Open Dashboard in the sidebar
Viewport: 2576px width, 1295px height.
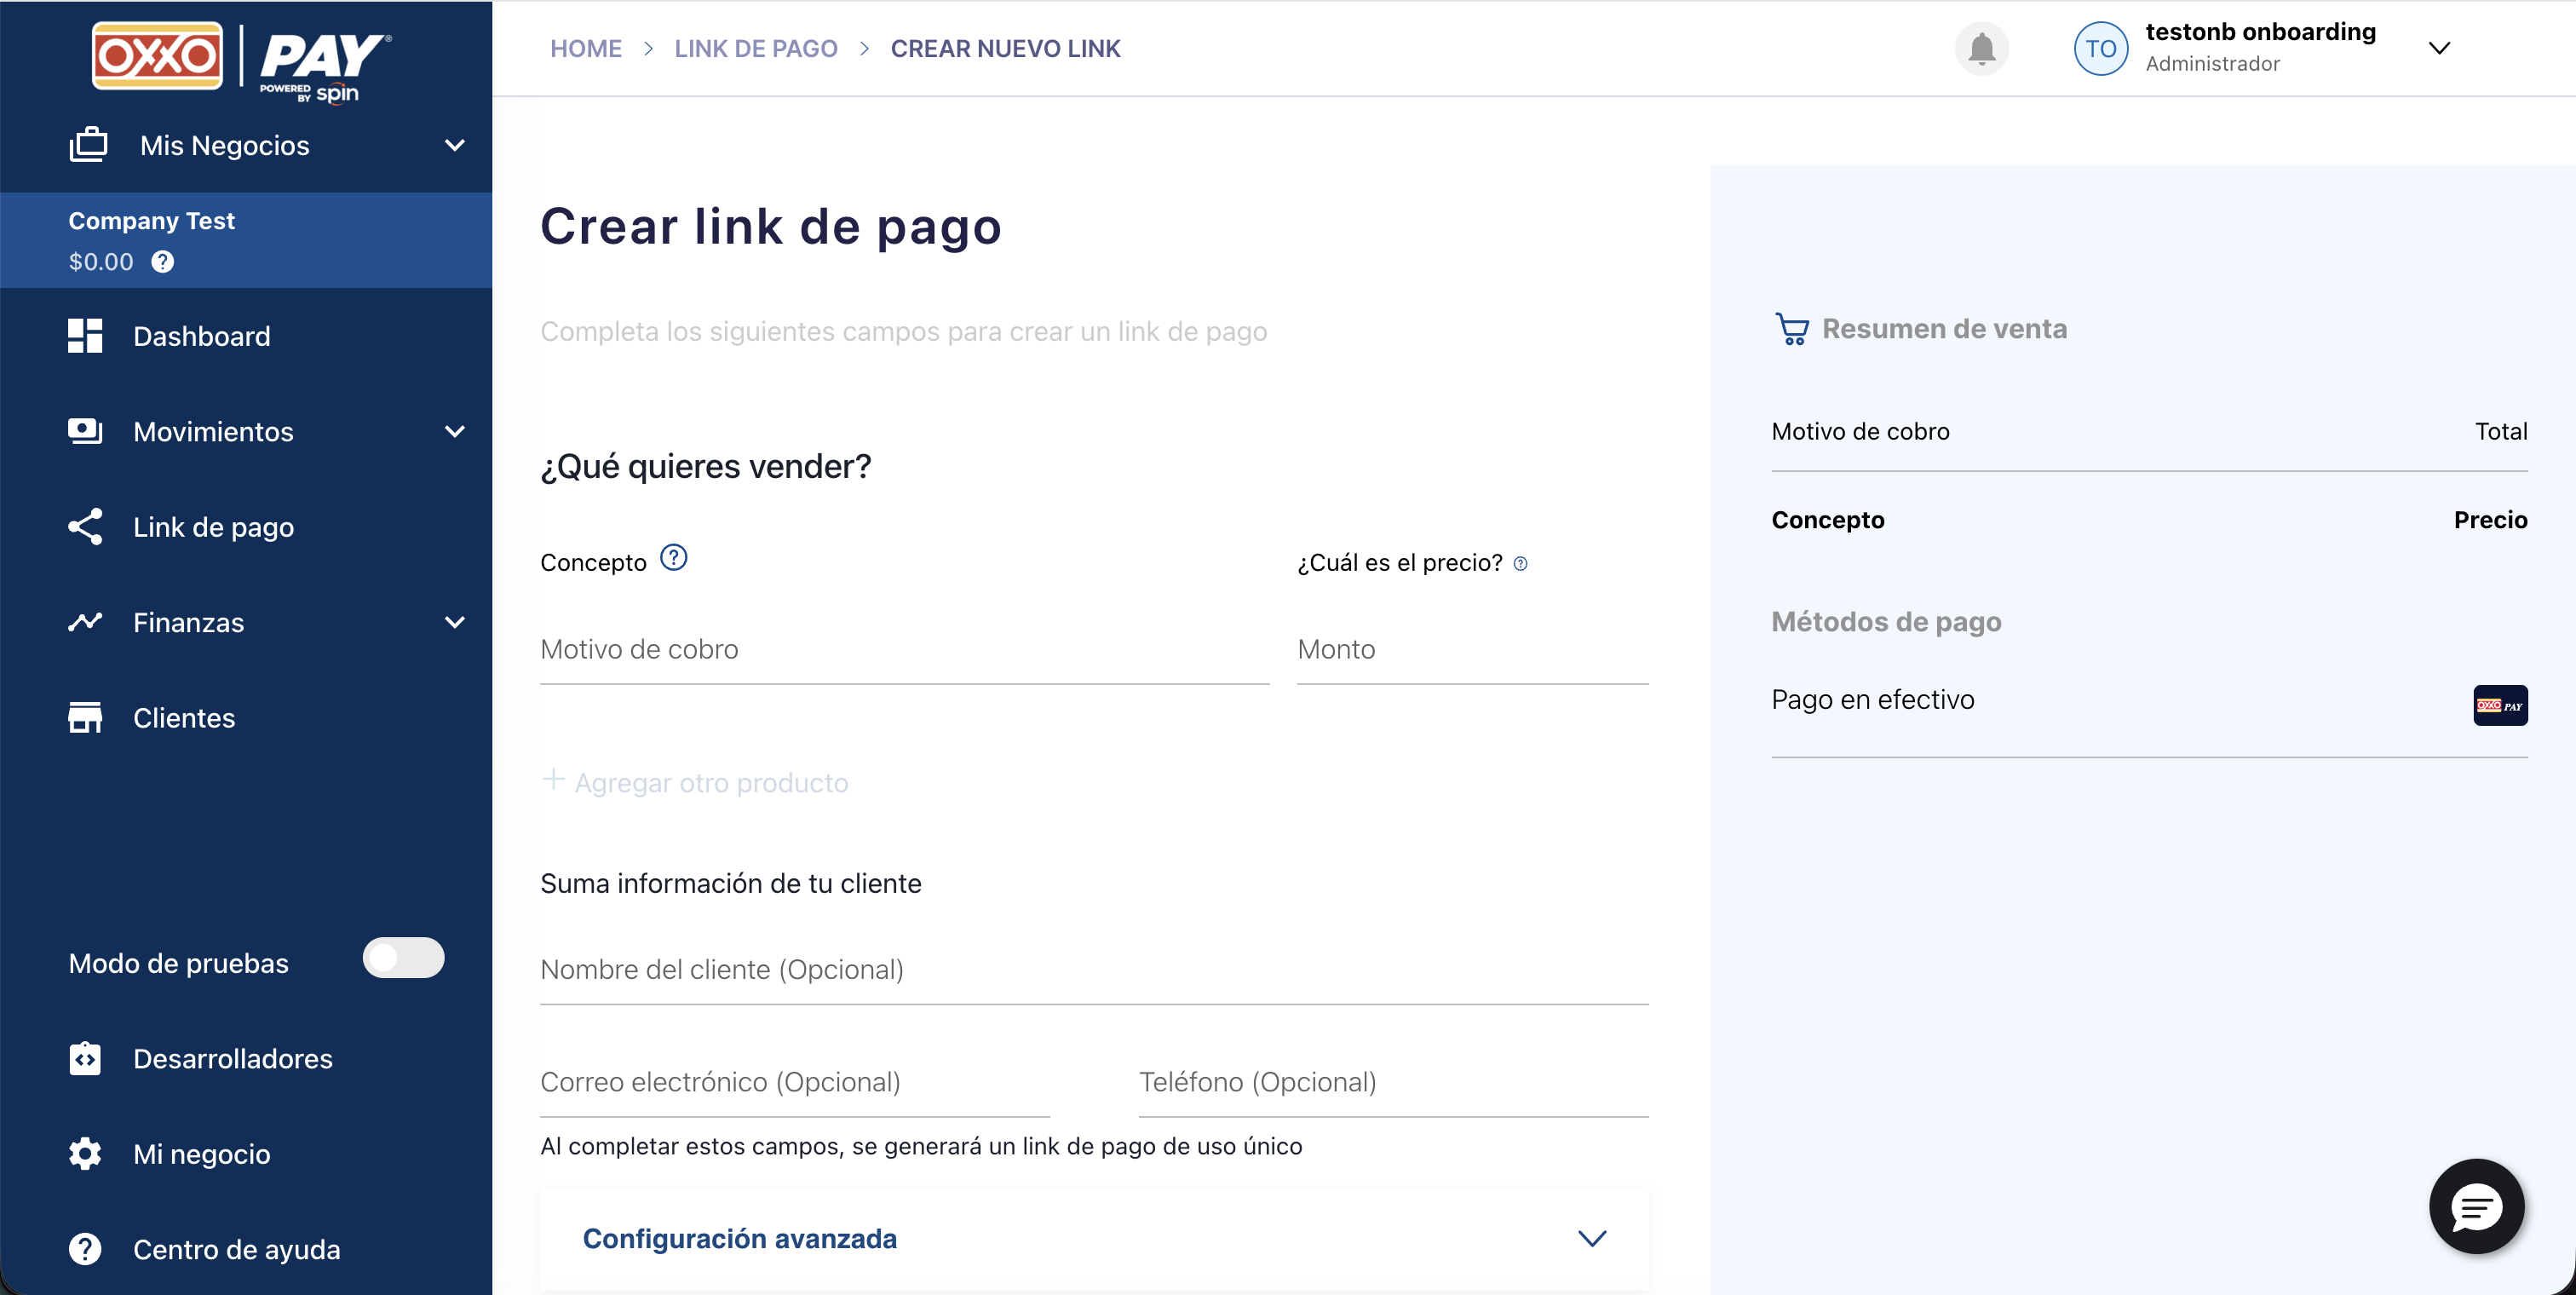[201, 336]
